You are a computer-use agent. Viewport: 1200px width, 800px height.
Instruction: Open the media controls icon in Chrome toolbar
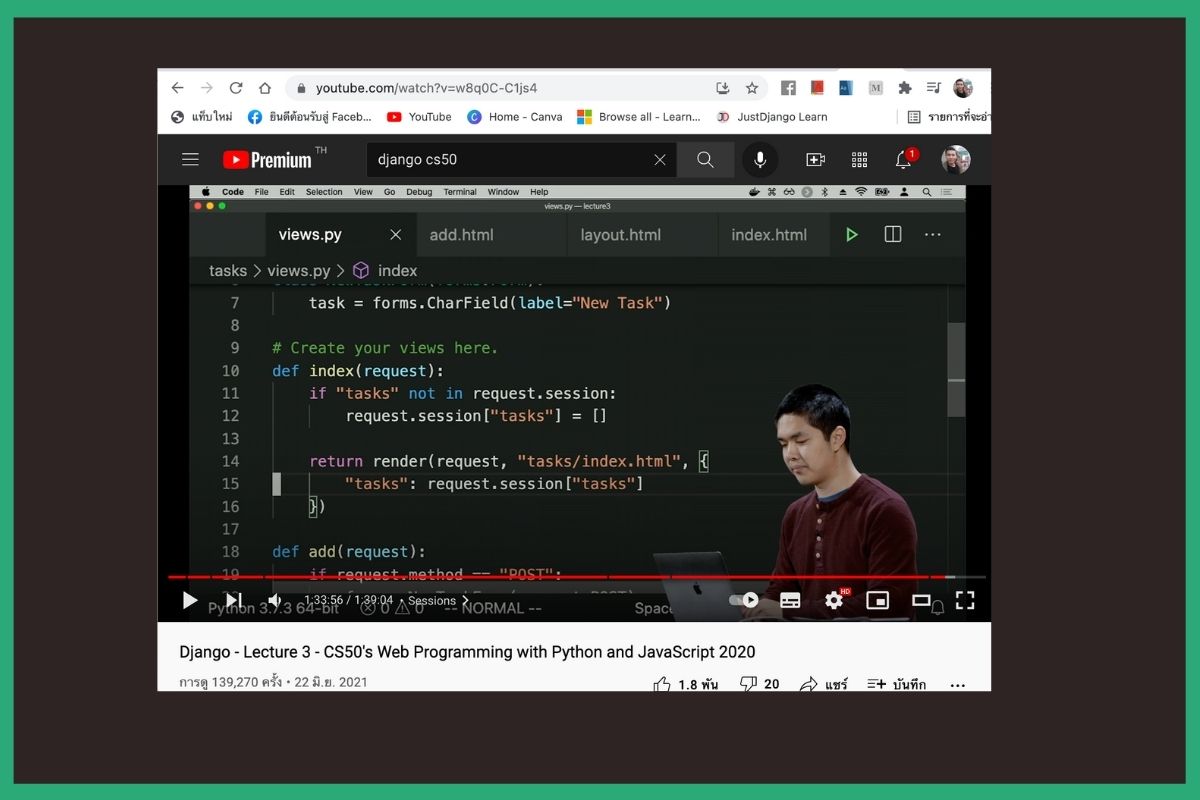click(x=934, y=88)
